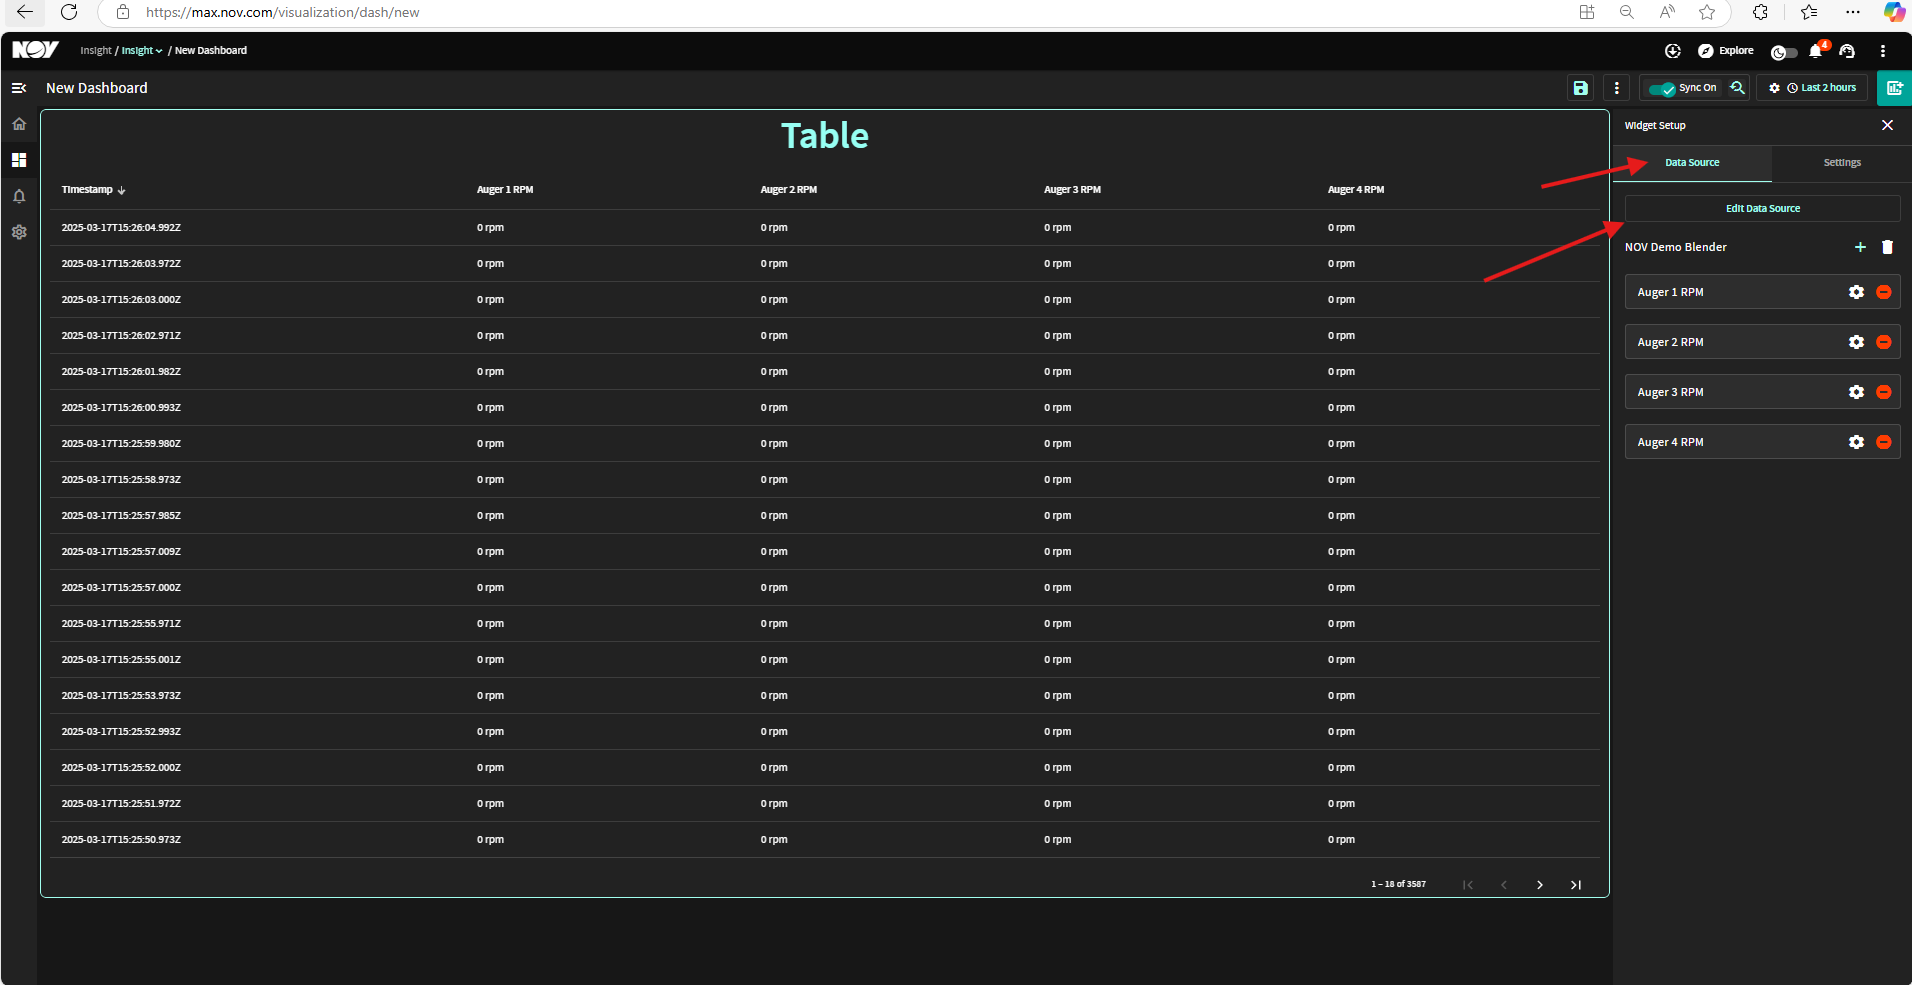Jump to last table page
Screen dimensions: 1912x985
point(1575,885)
